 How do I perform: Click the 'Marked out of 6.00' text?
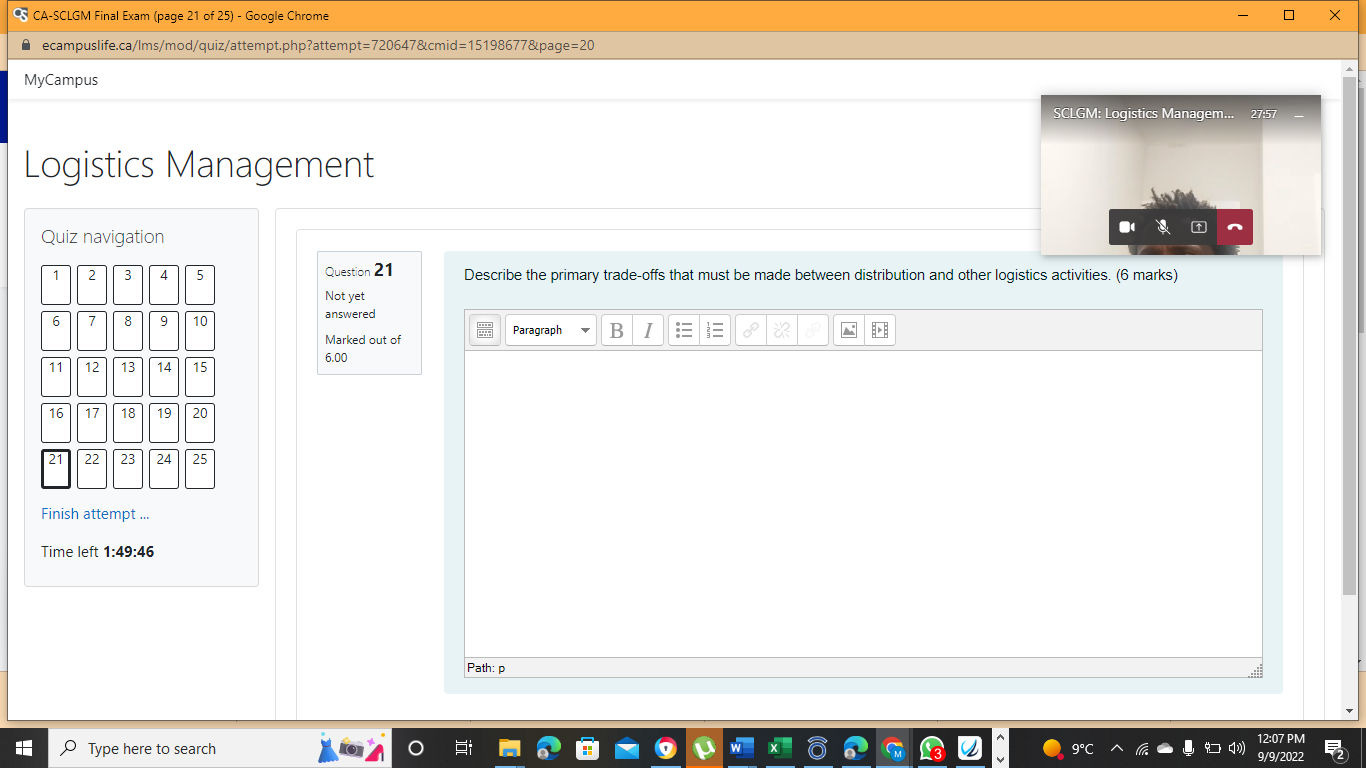click(x=363, y=349)
